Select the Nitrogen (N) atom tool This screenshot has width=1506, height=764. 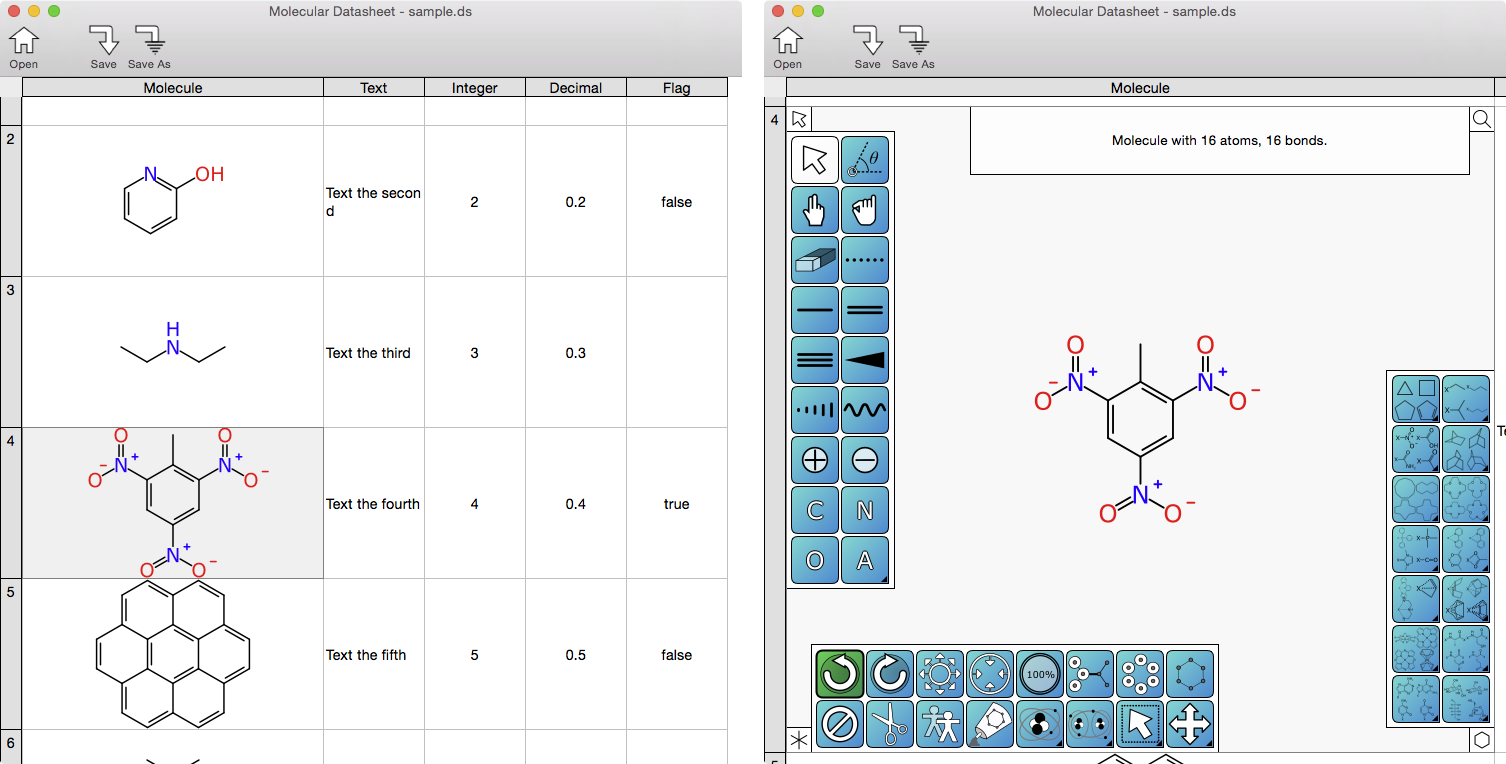click(x=865, y=510)
